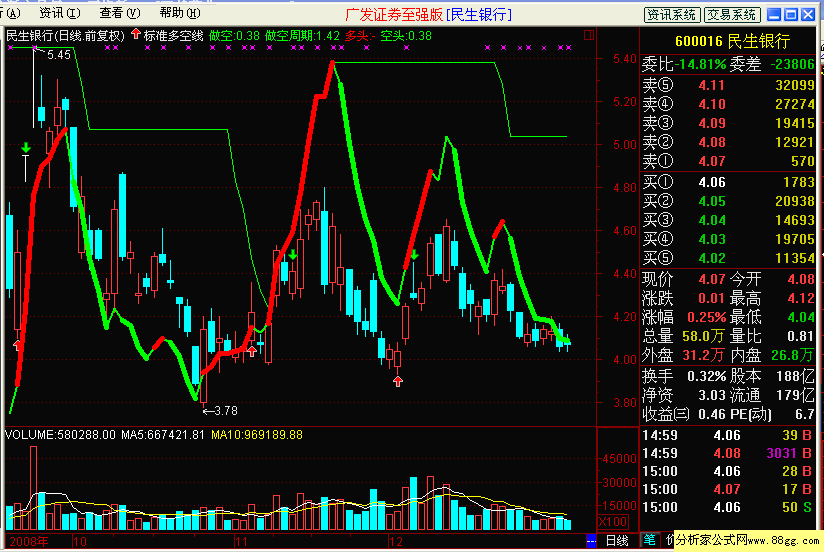
Task: Click the MA5:667421.81 label
Action: tap(163, 435)
